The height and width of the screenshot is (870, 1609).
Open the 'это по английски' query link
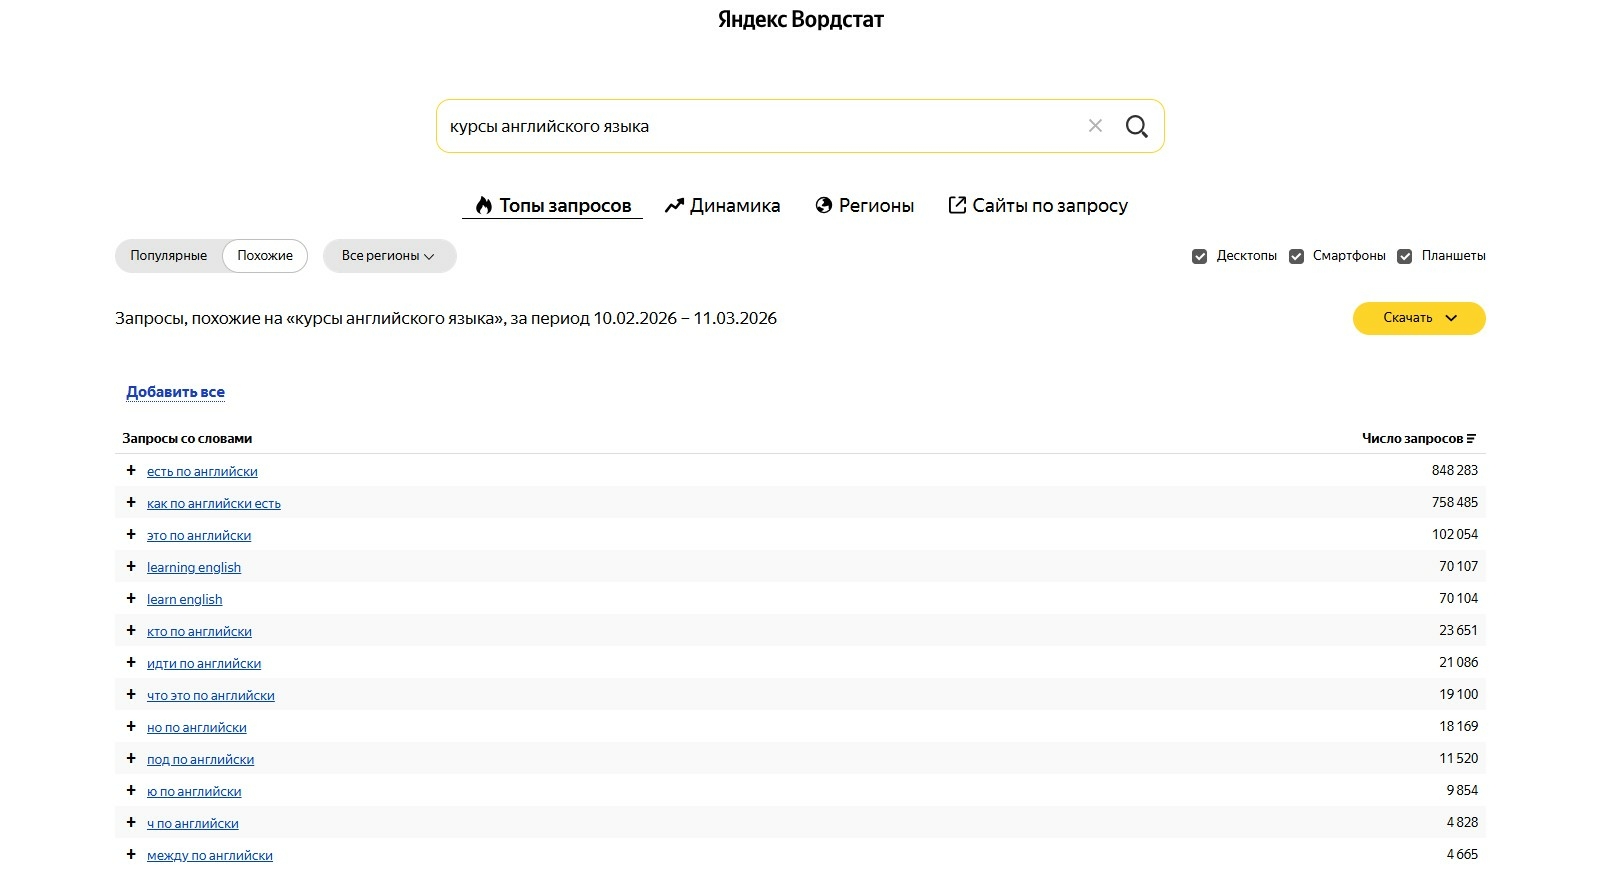(x=199, y=535)
